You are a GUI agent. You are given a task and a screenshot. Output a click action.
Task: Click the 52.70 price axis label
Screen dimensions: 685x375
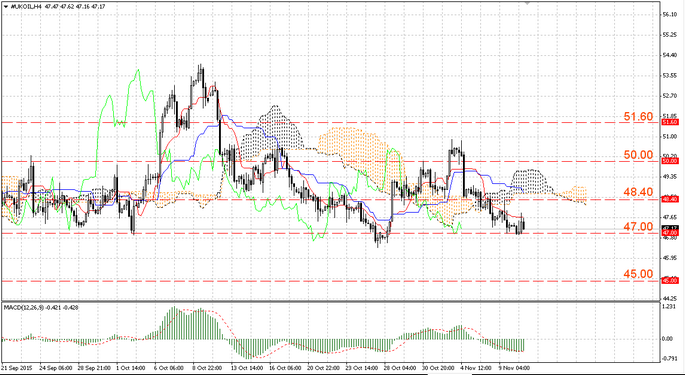point(669,96)
